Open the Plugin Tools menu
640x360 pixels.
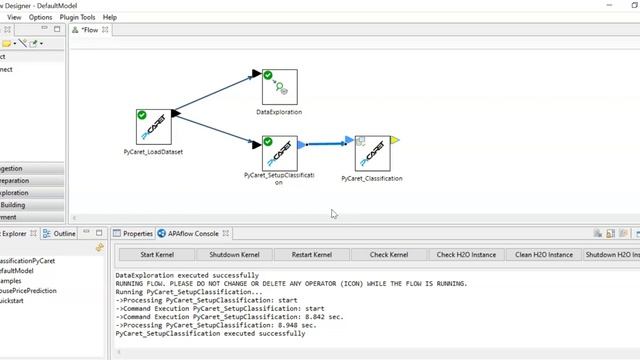(77, 17)
